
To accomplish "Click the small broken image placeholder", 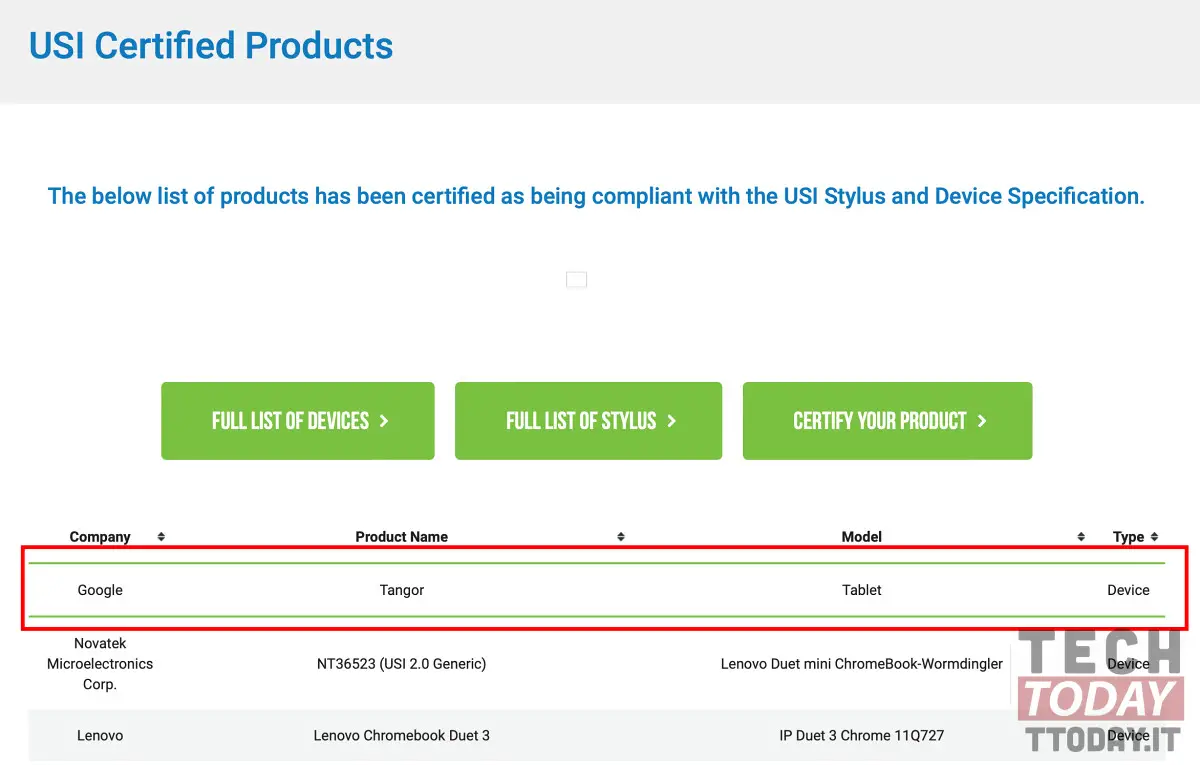I will click(576, 280).
